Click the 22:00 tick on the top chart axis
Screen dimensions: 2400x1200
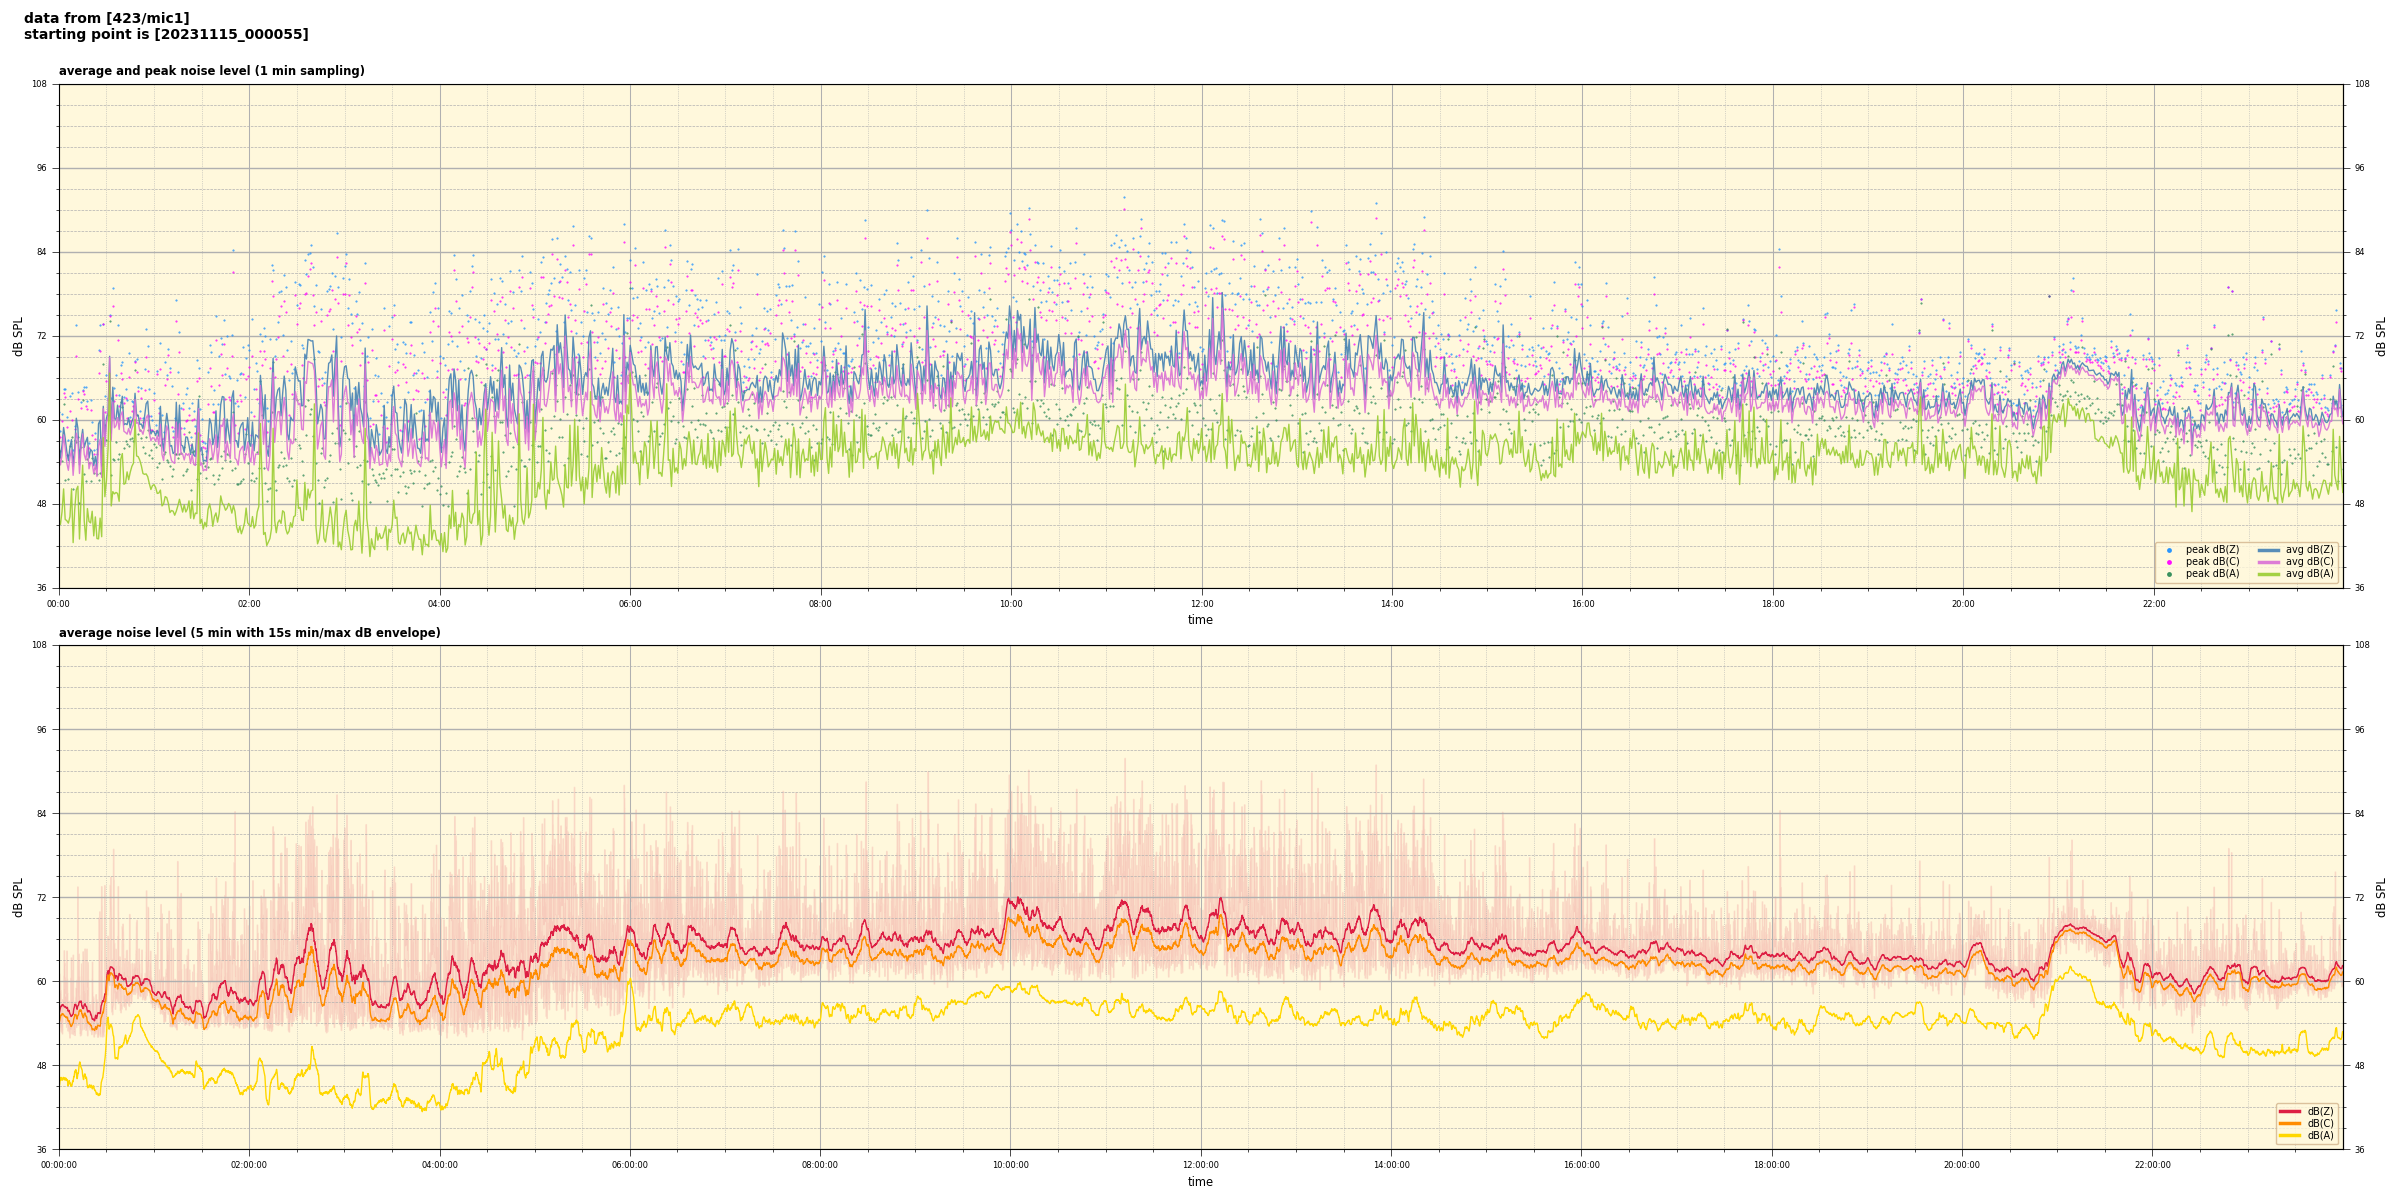[2153, 604]
